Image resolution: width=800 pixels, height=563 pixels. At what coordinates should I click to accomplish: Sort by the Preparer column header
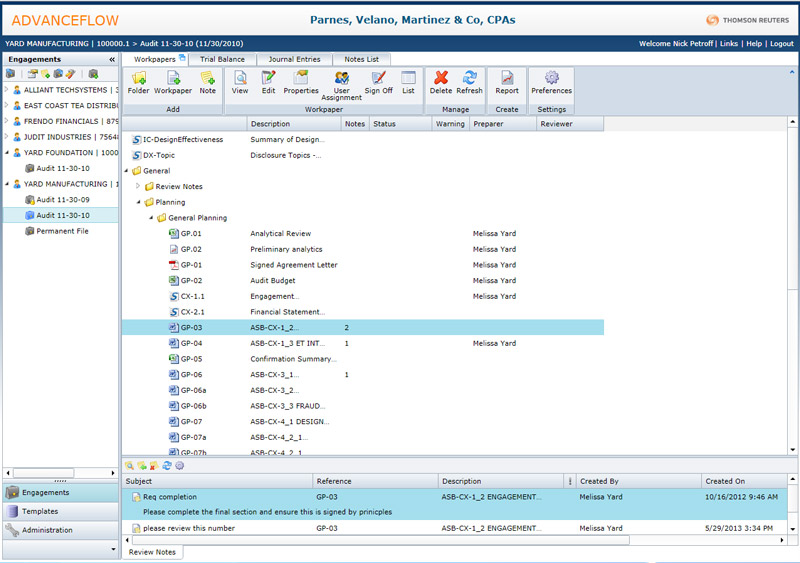pyautogui.click(x=489, y=124)
